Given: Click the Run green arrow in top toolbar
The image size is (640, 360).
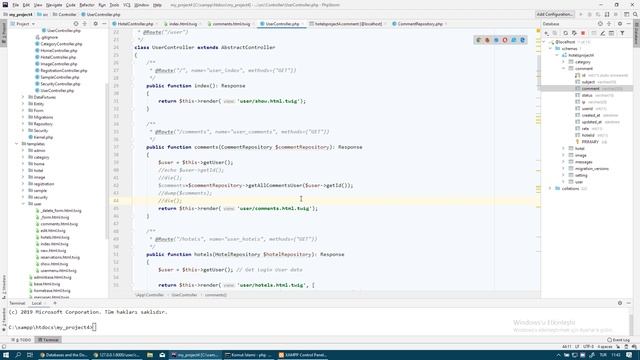Looking at the screenshot, I should [581, 14].
